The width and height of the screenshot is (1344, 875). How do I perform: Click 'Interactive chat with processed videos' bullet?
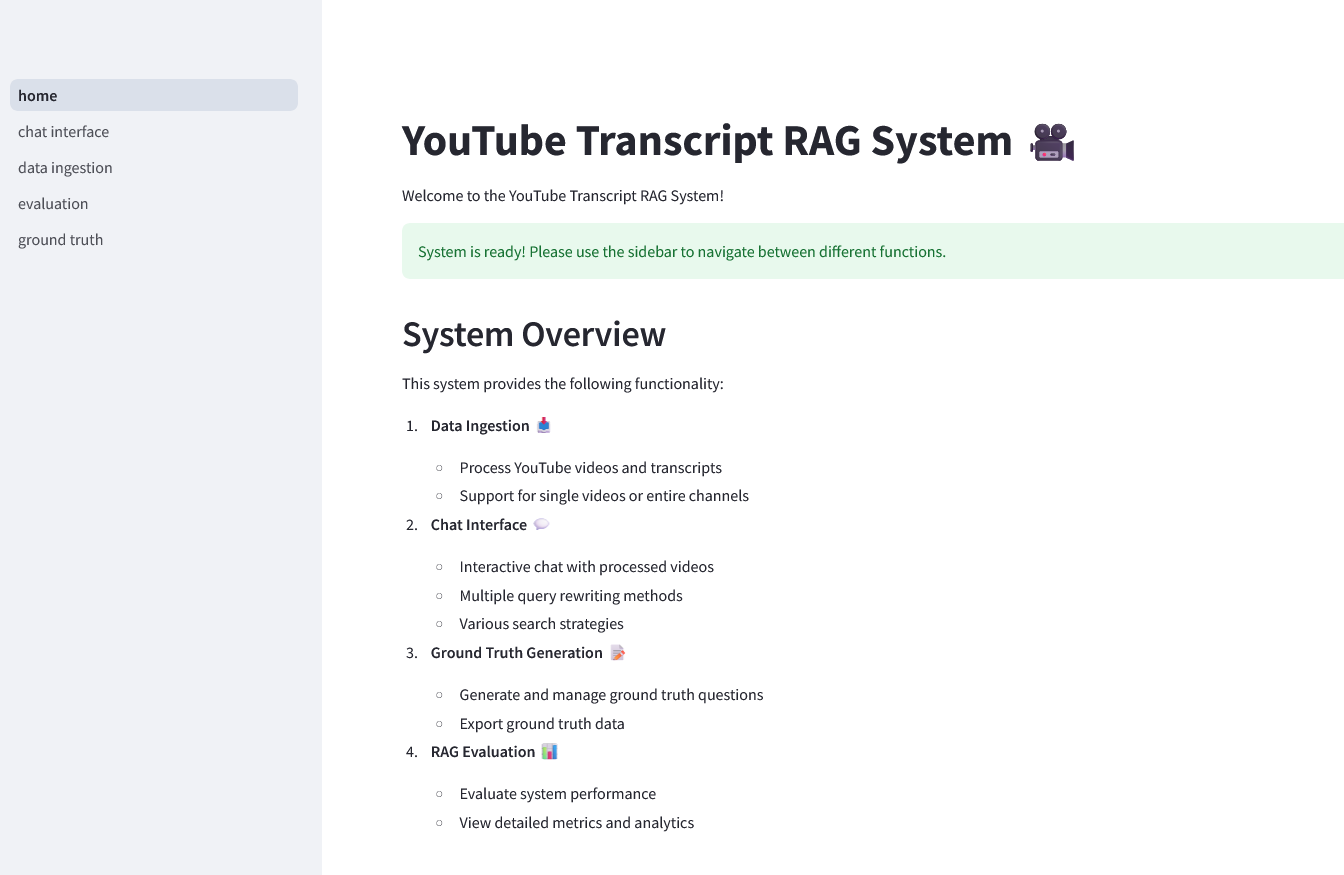[587, 566]
